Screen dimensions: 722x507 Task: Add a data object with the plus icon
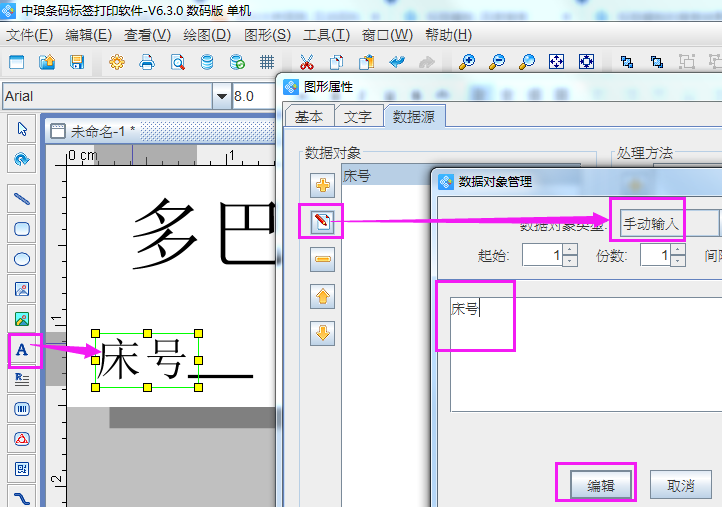(x=323, y=184)
